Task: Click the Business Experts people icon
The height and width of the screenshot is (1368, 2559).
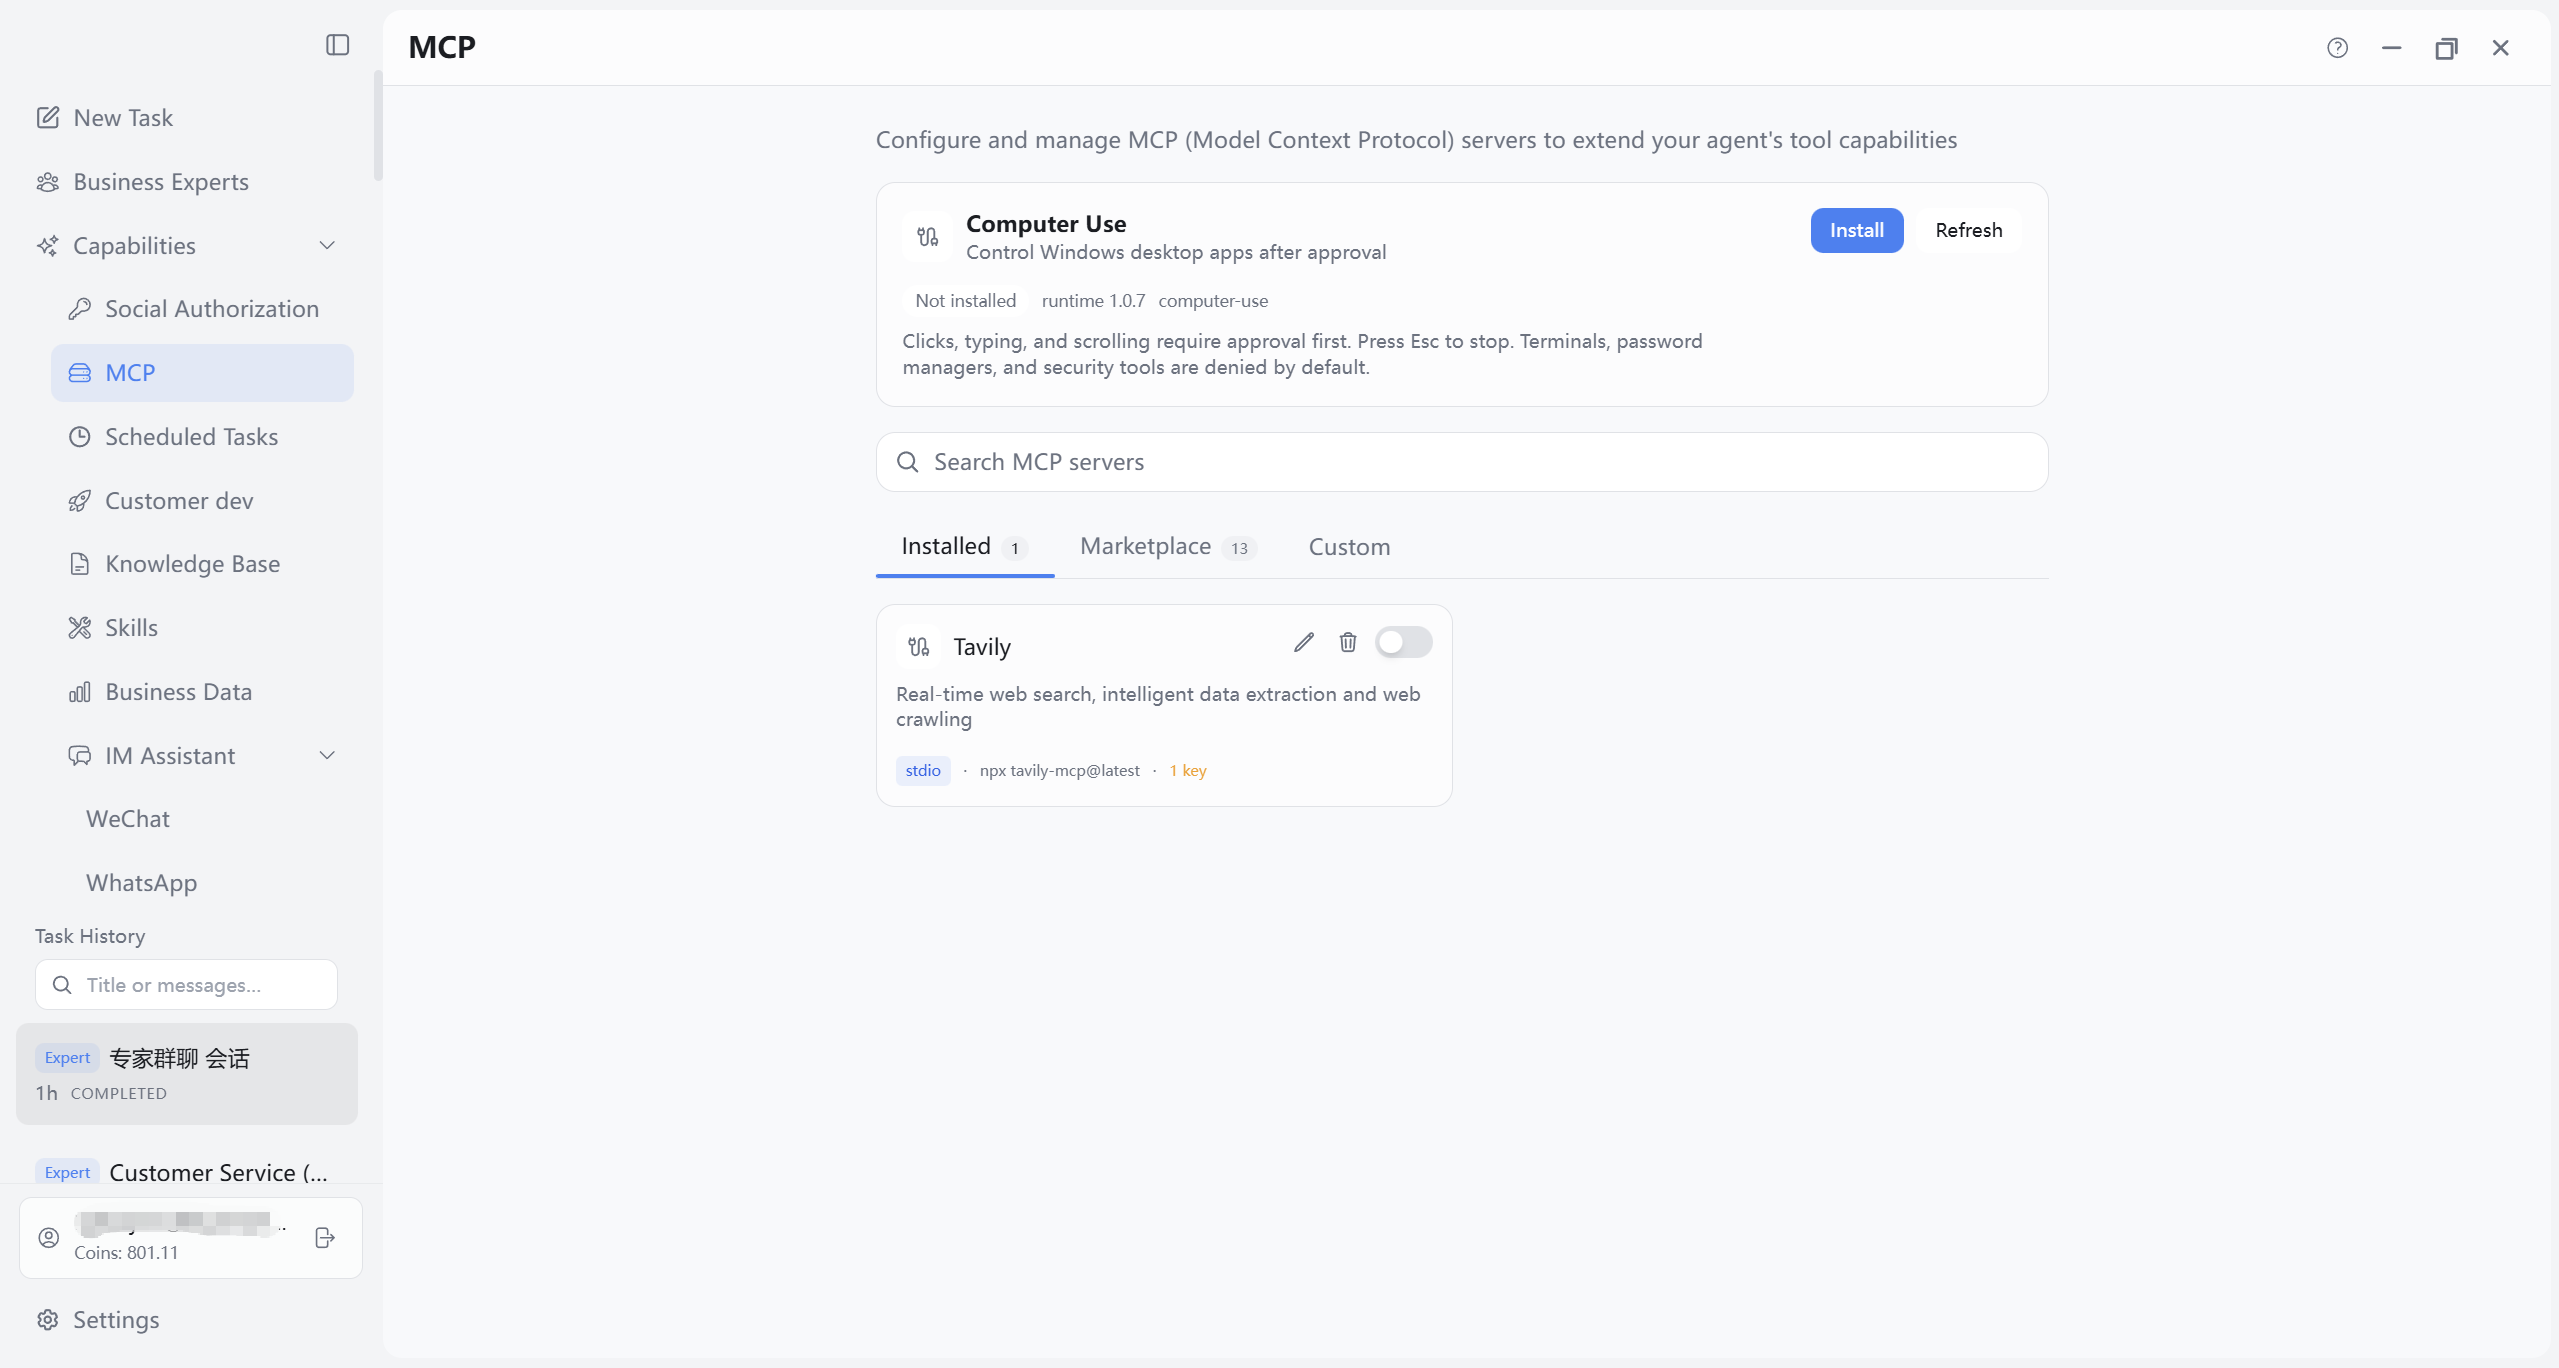Action: (48, 182)
